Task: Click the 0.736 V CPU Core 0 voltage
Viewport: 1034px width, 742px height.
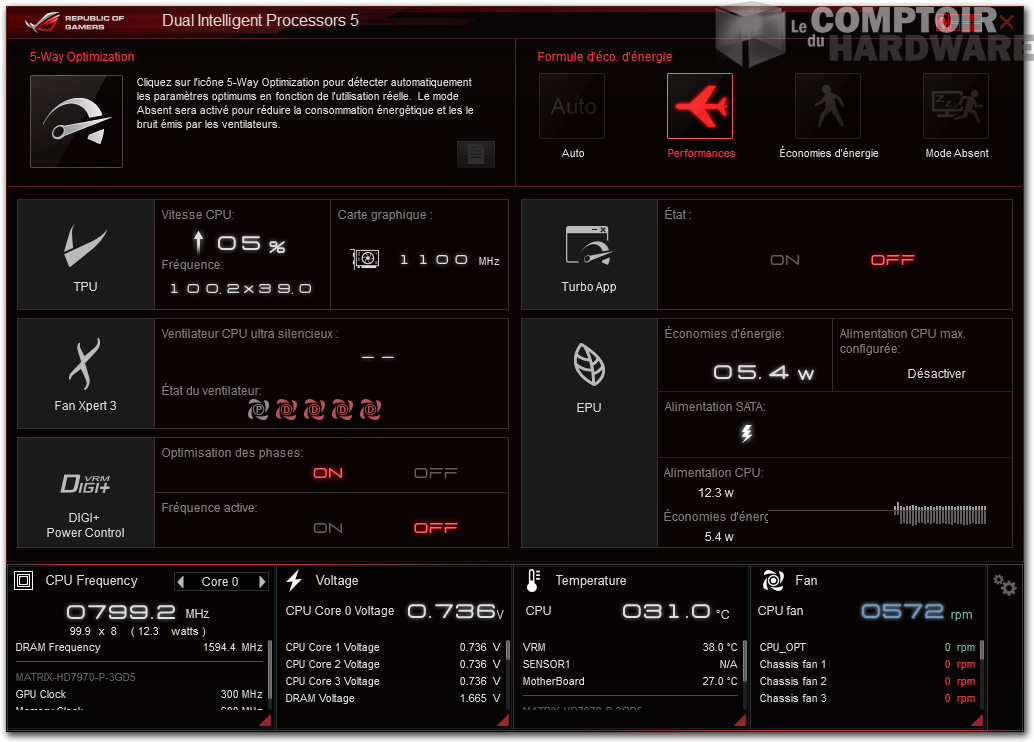Action: [x=456, y=612]
